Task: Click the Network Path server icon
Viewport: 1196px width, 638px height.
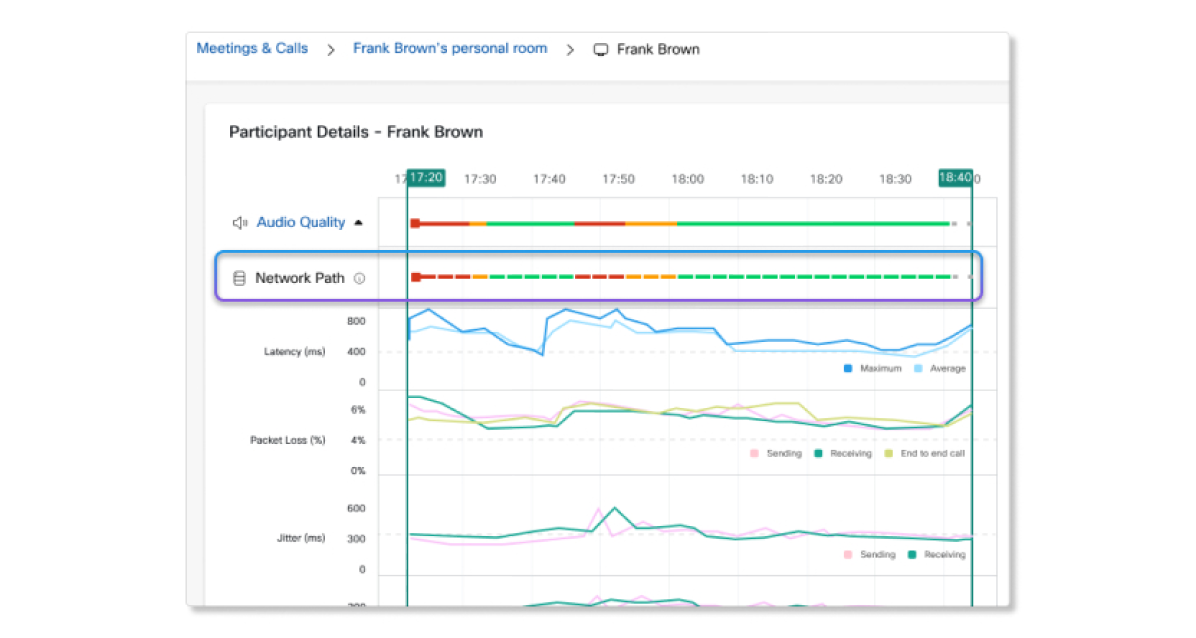Action: click(239, 279)
